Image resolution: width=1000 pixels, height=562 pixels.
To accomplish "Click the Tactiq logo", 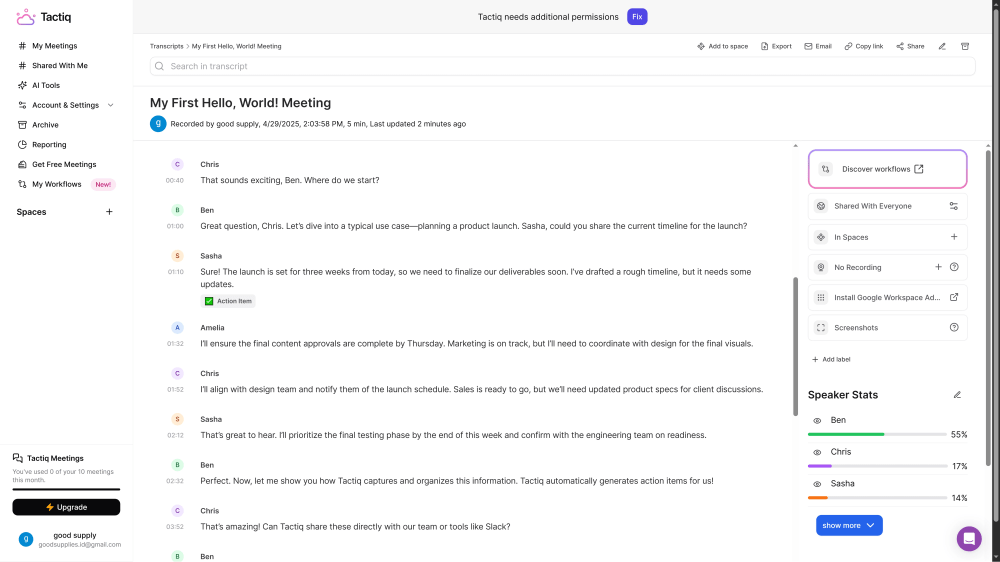I will pos(43,17).
